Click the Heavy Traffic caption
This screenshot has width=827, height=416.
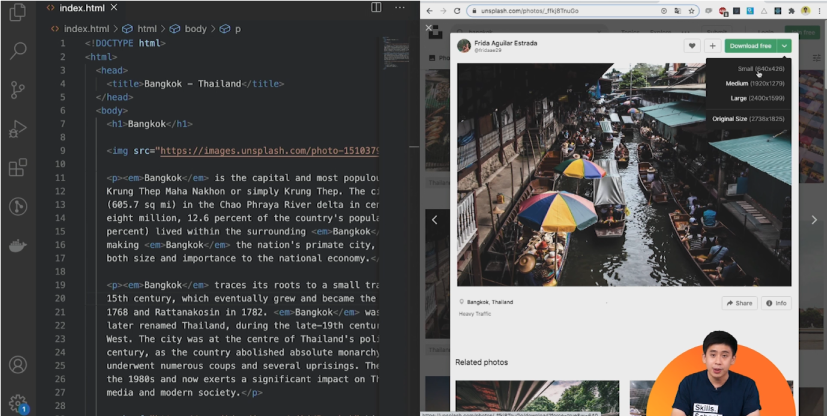click(x=475, y=314)
